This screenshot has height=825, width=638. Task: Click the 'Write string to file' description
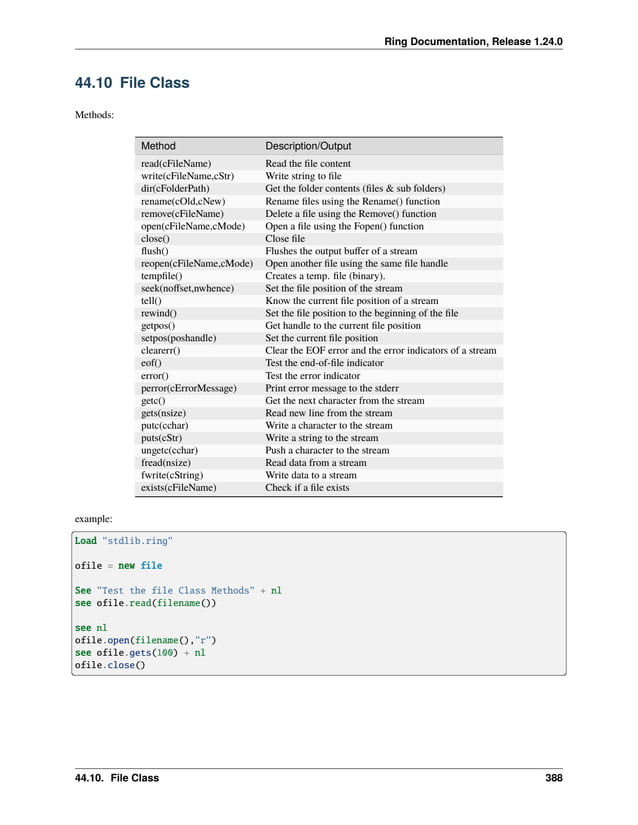point(303,176)
